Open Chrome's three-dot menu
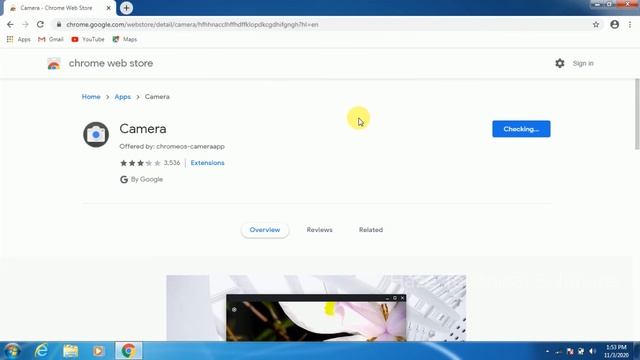This screenshot has height=360, width=640. [x=630, y=24]
